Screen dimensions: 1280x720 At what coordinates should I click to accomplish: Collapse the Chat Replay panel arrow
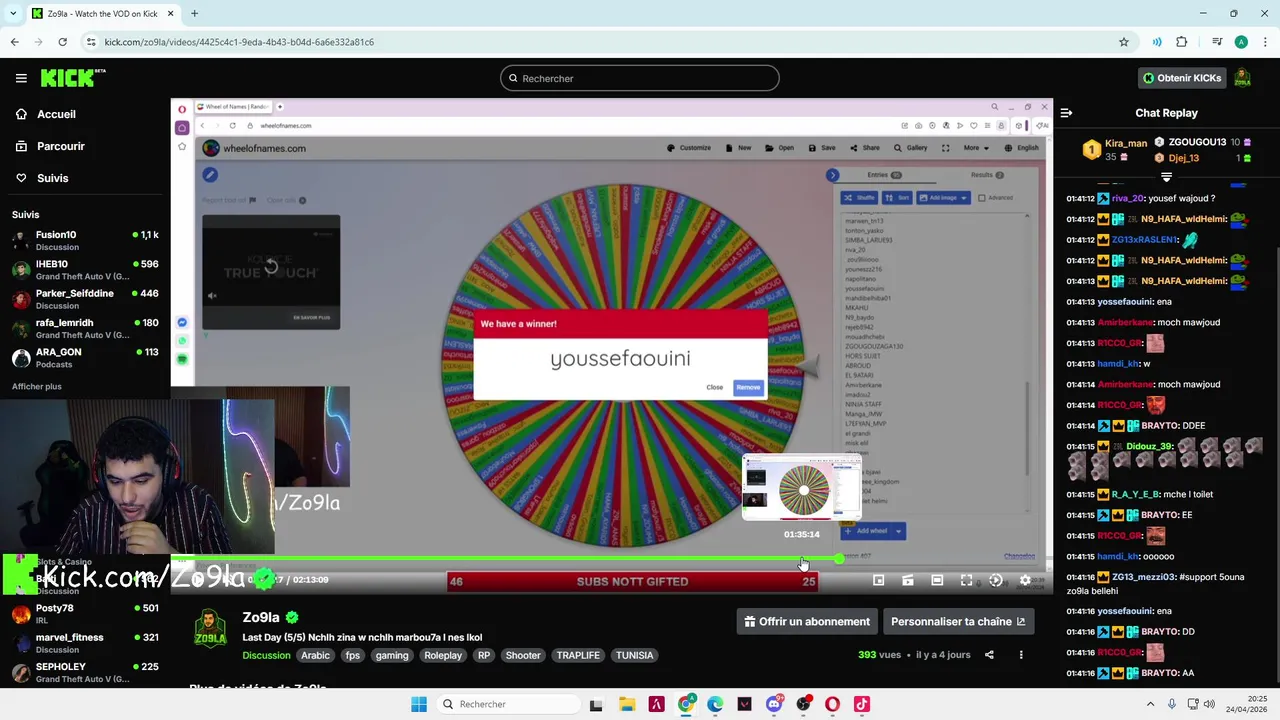pyautogui.click(x=1066, y=113)
